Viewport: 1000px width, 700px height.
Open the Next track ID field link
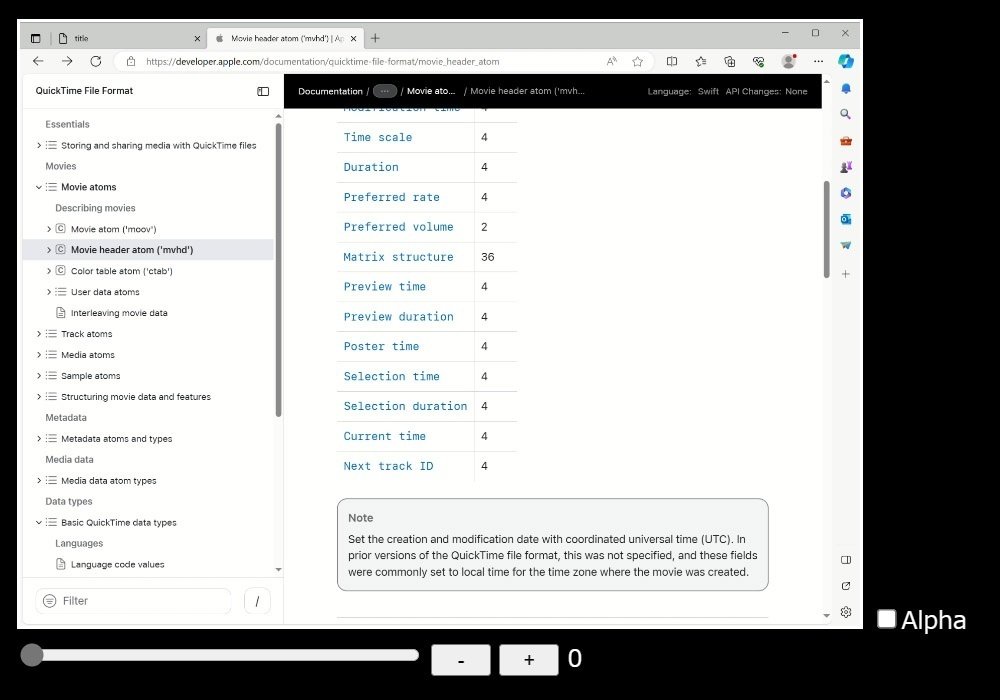[388, 466]
